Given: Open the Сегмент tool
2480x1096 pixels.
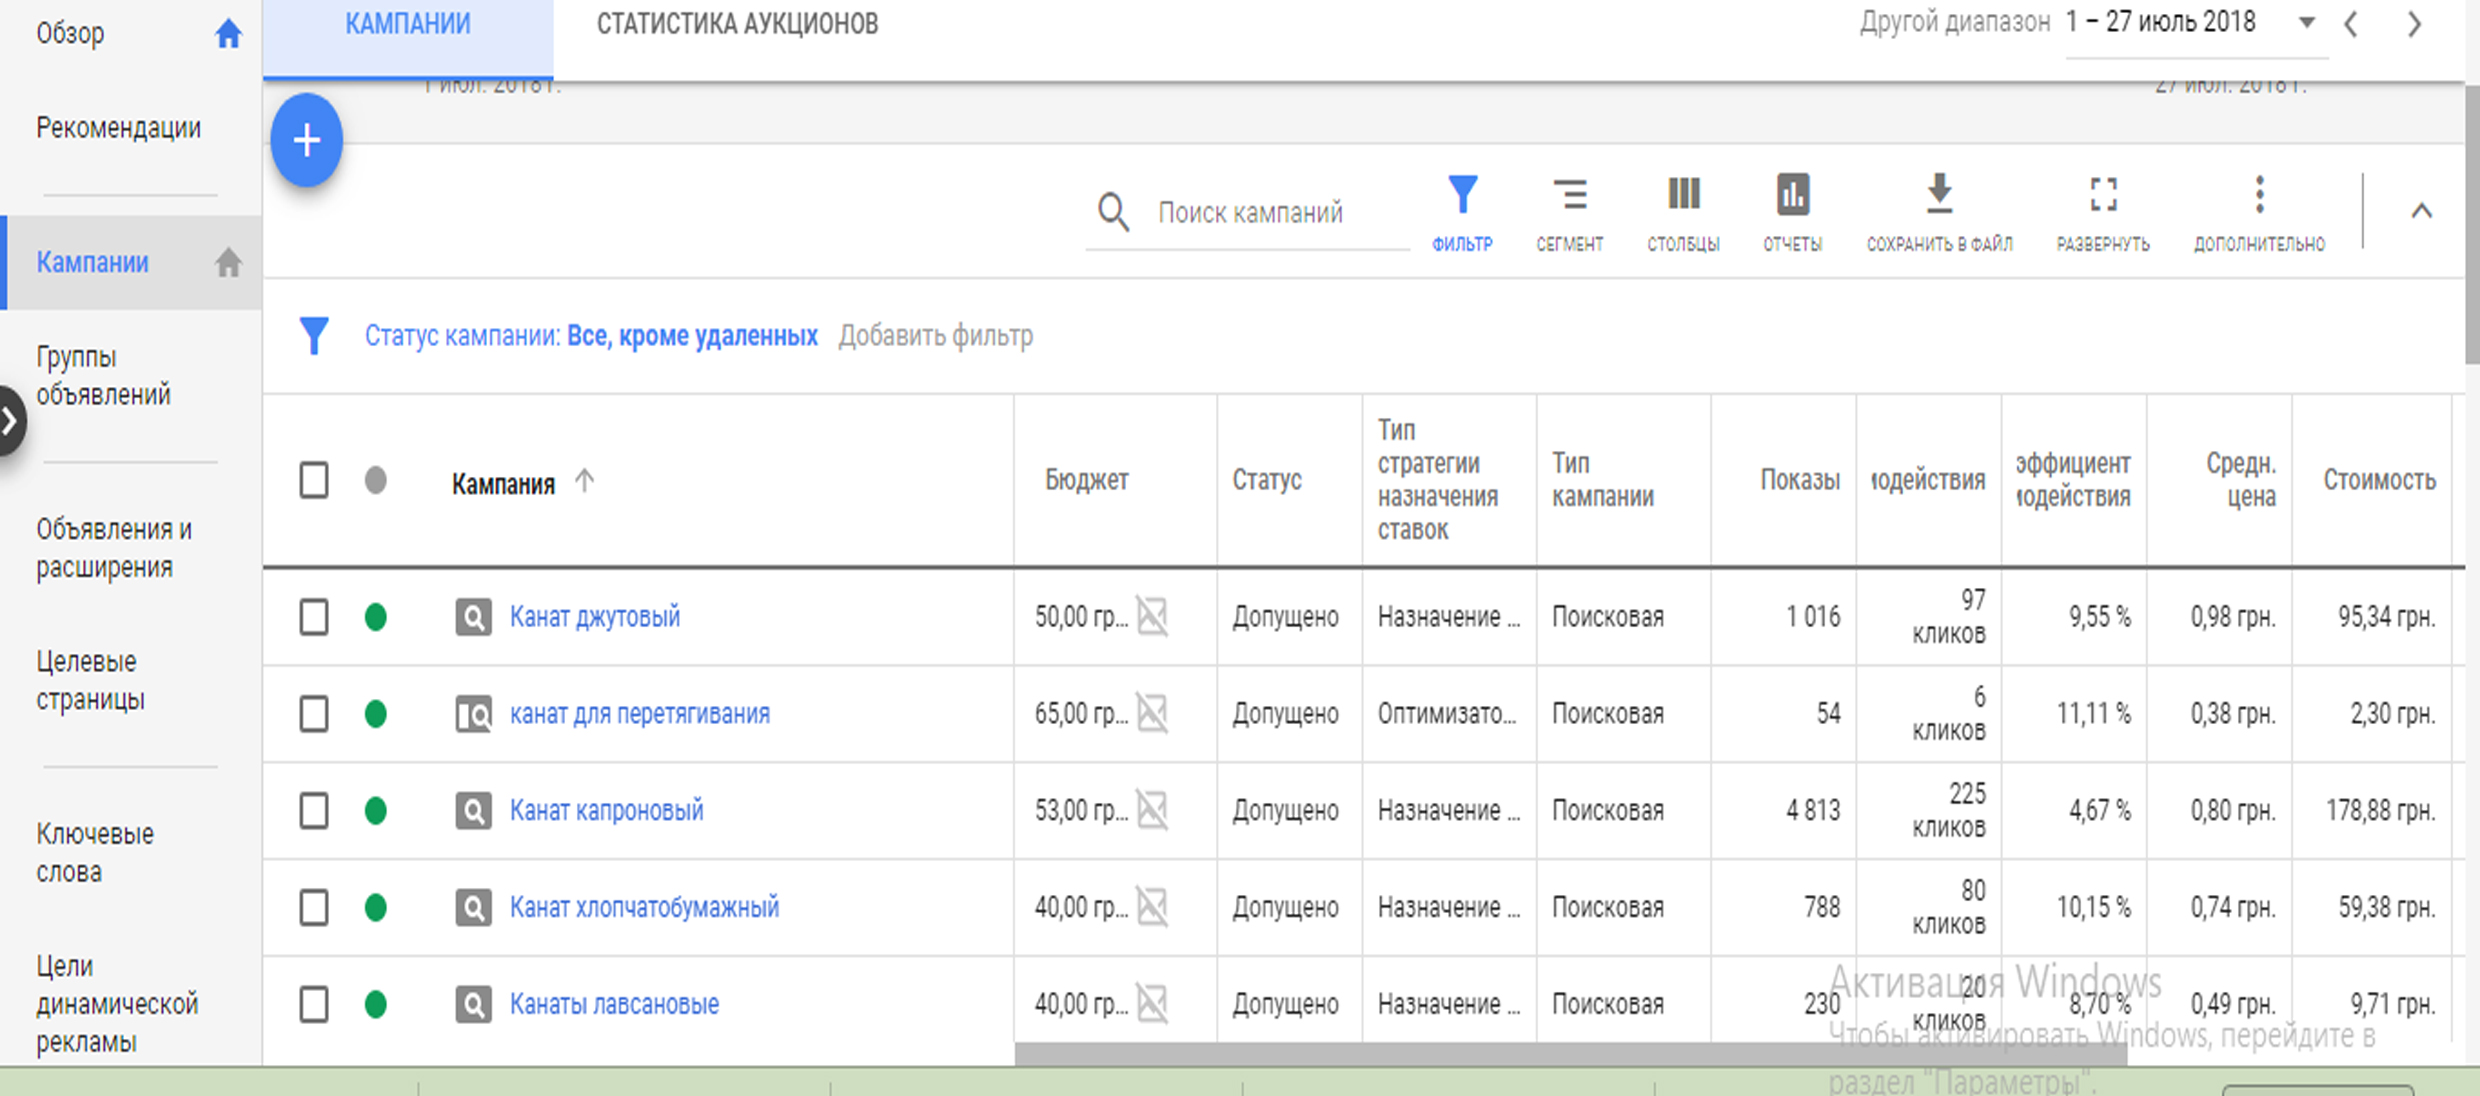Looking at the screenshot, I should (x=1570, y=213).
